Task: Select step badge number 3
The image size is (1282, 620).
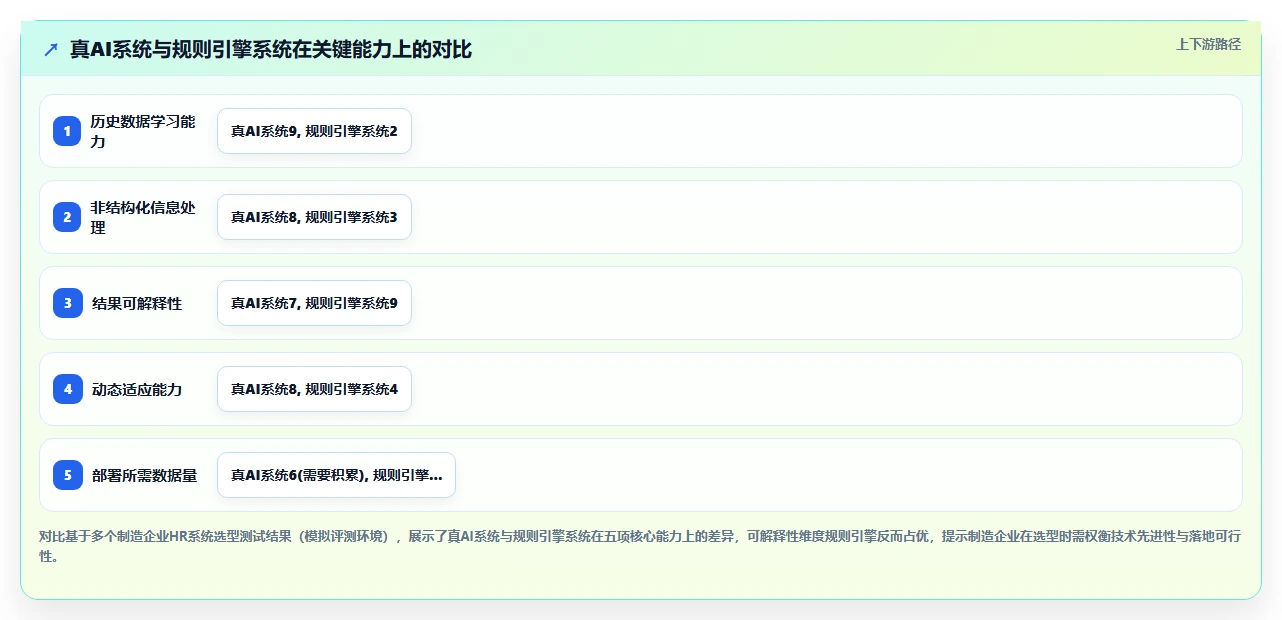Action: 68,303
